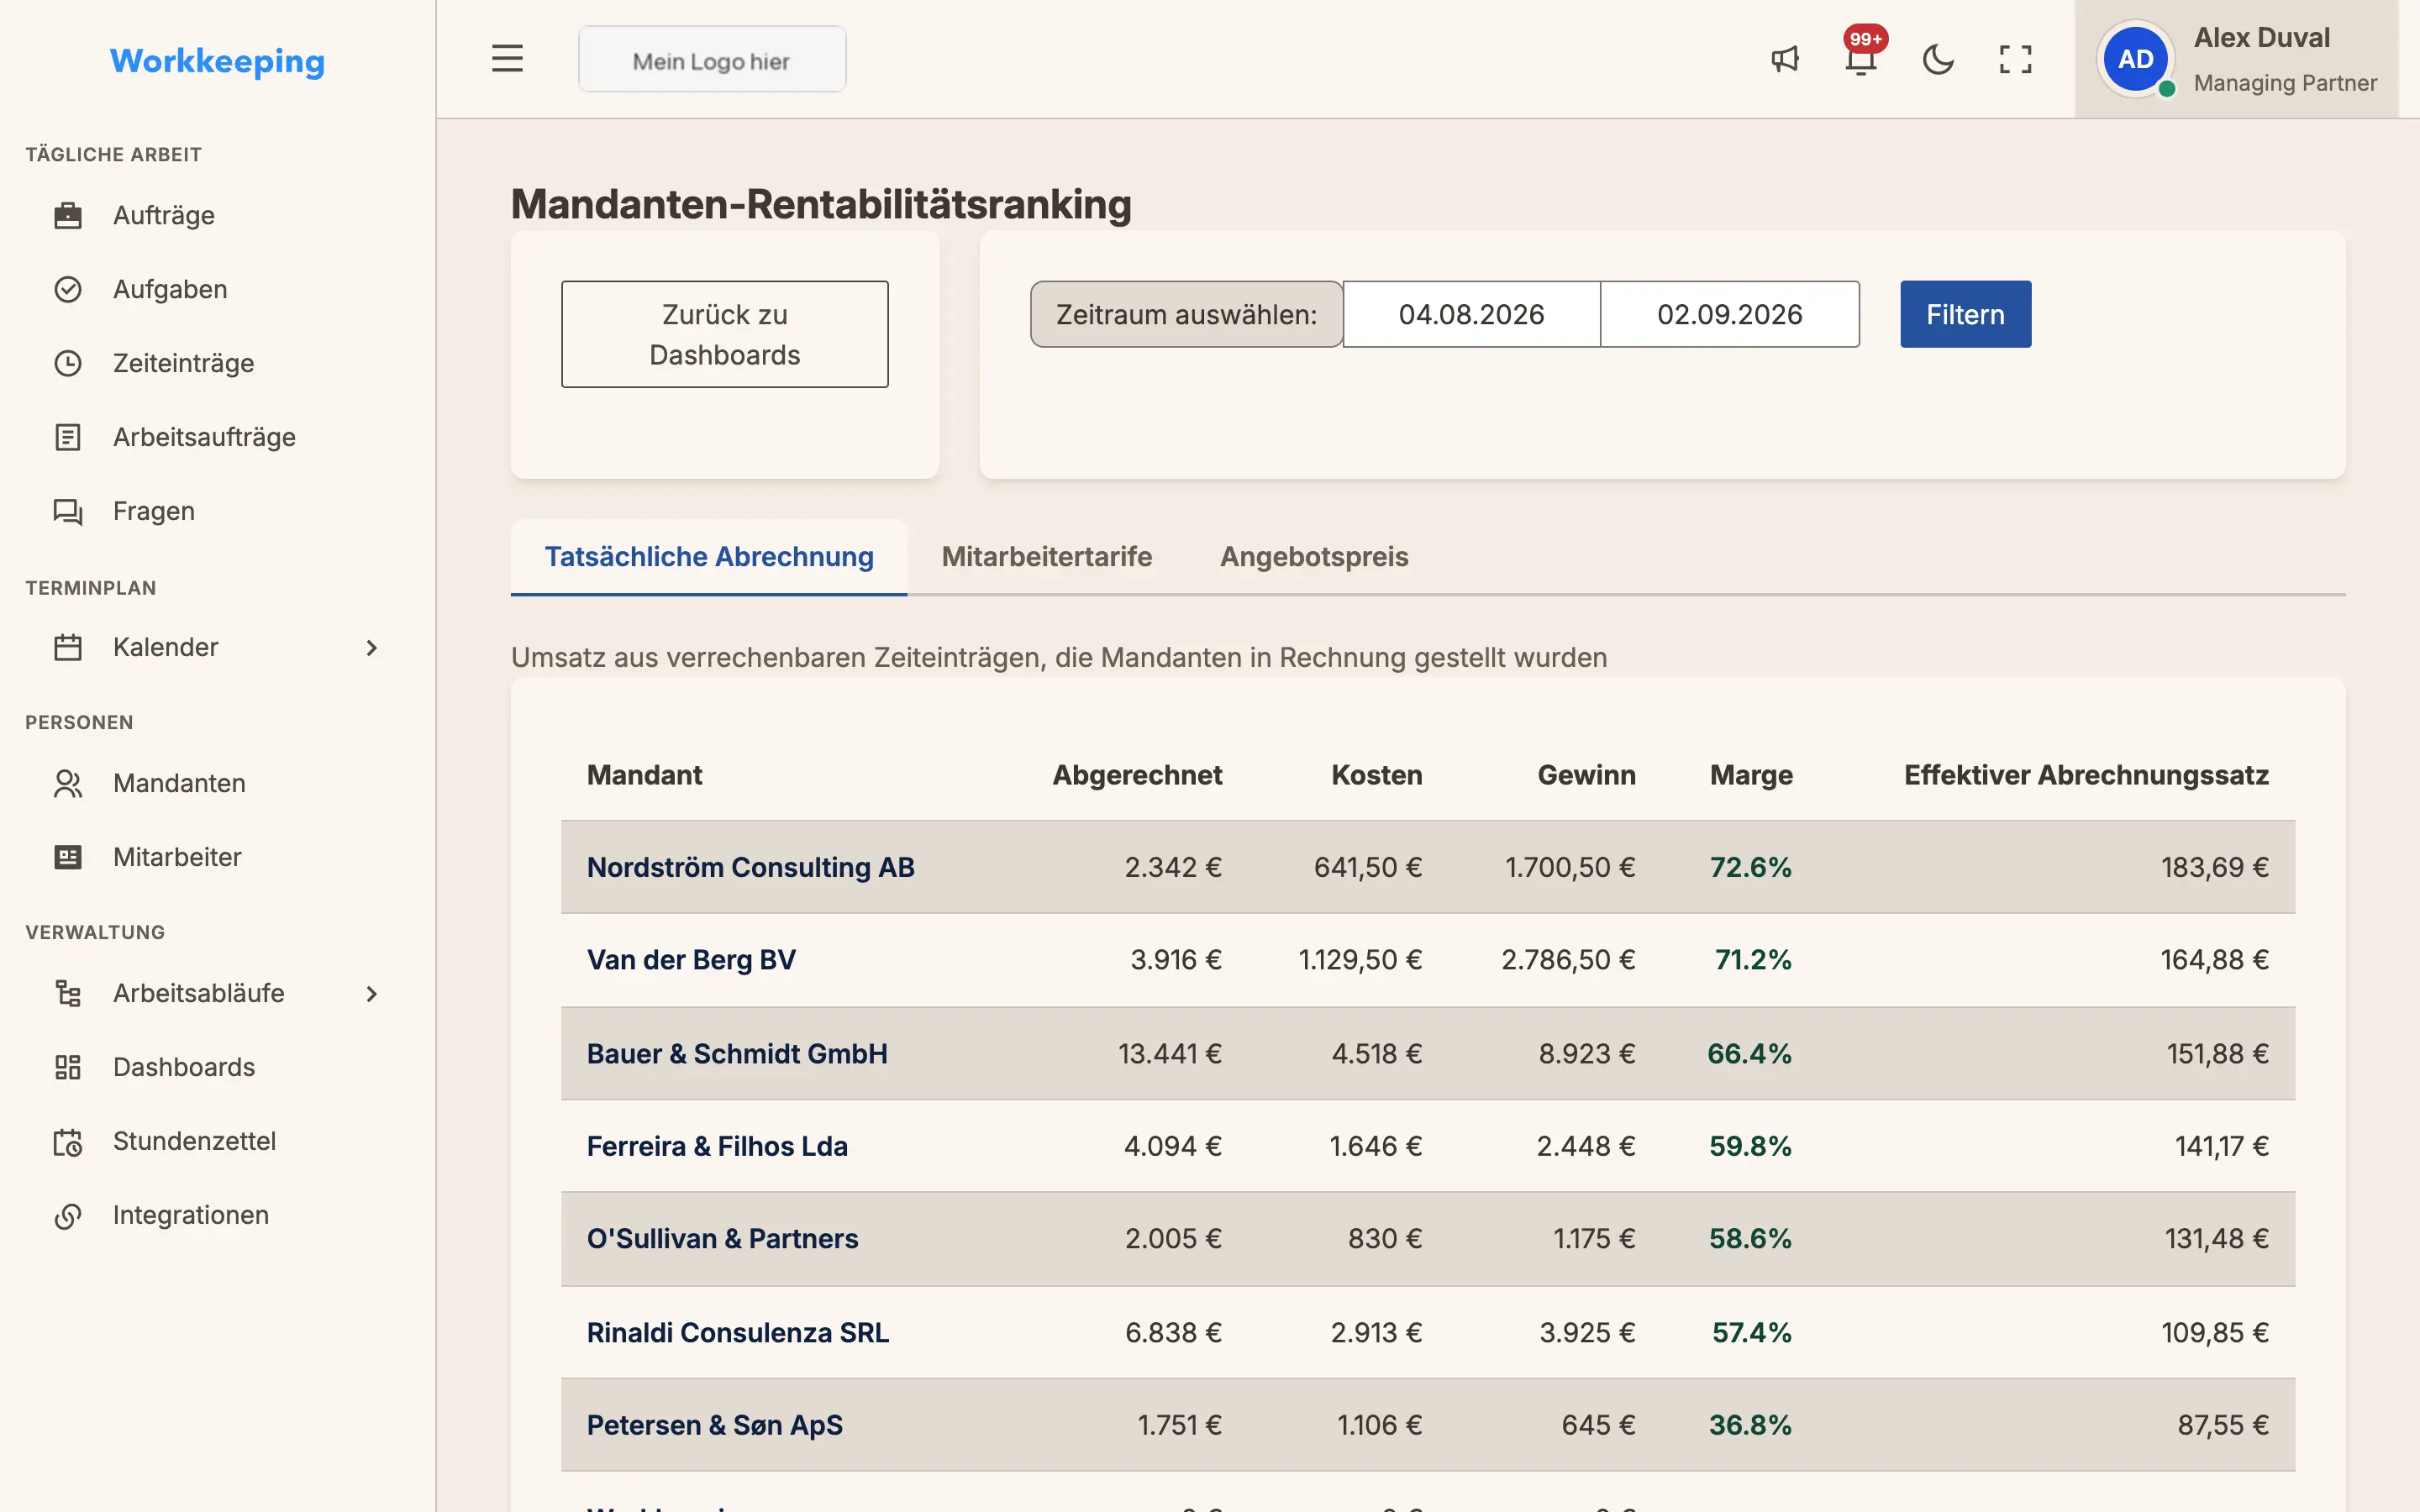Click the Mandanten people icon
The height and width of the screenshot is (1512, 2420).
click(x=68, y=783)
